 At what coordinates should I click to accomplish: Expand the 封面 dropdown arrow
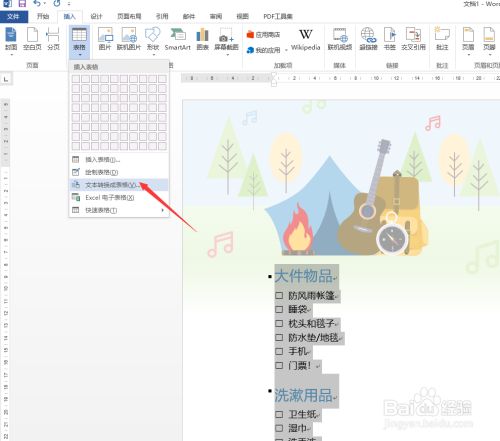click(11, 54)
